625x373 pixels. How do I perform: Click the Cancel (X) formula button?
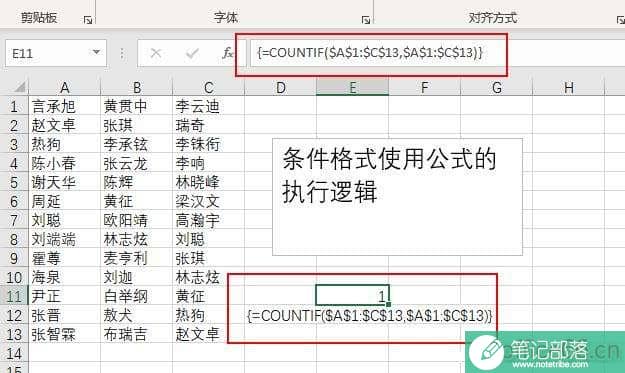point(156,53)
